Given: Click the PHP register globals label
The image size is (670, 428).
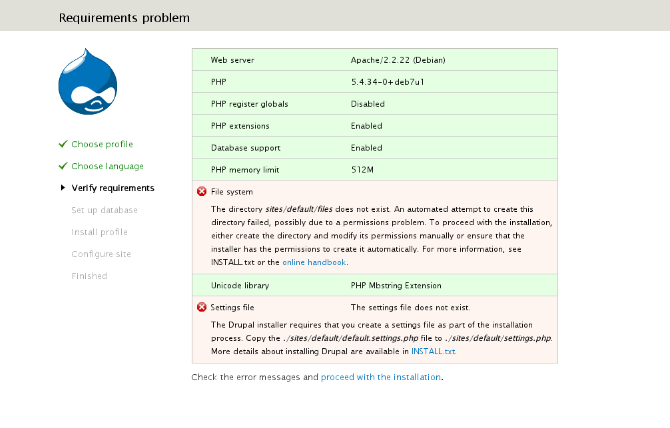Looking at the screenshot, I should [250, 104].
